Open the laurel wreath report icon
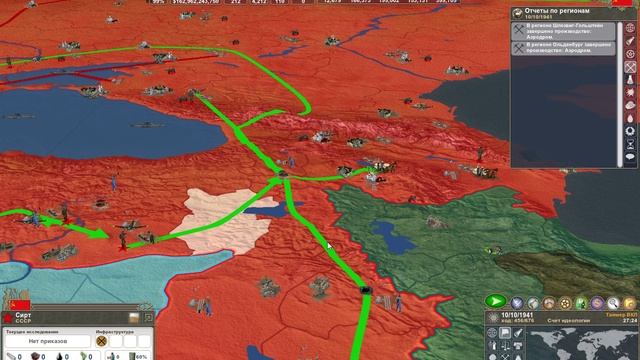 (x=630, y=131)
